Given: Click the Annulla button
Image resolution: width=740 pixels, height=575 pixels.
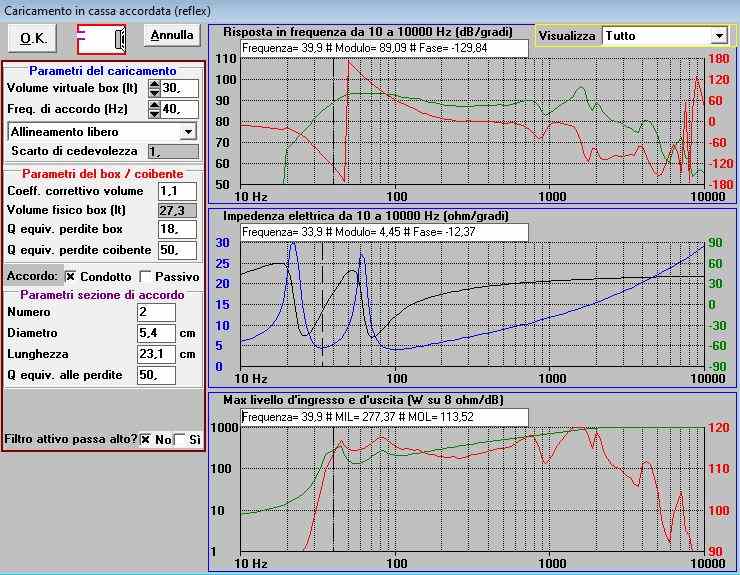Looking at the screenshot, I should pyautogui.click(x=172, y=35).
